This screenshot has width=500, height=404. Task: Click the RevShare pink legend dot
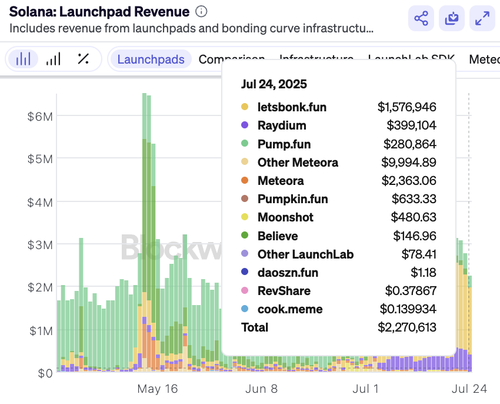[x=245, y=290]
